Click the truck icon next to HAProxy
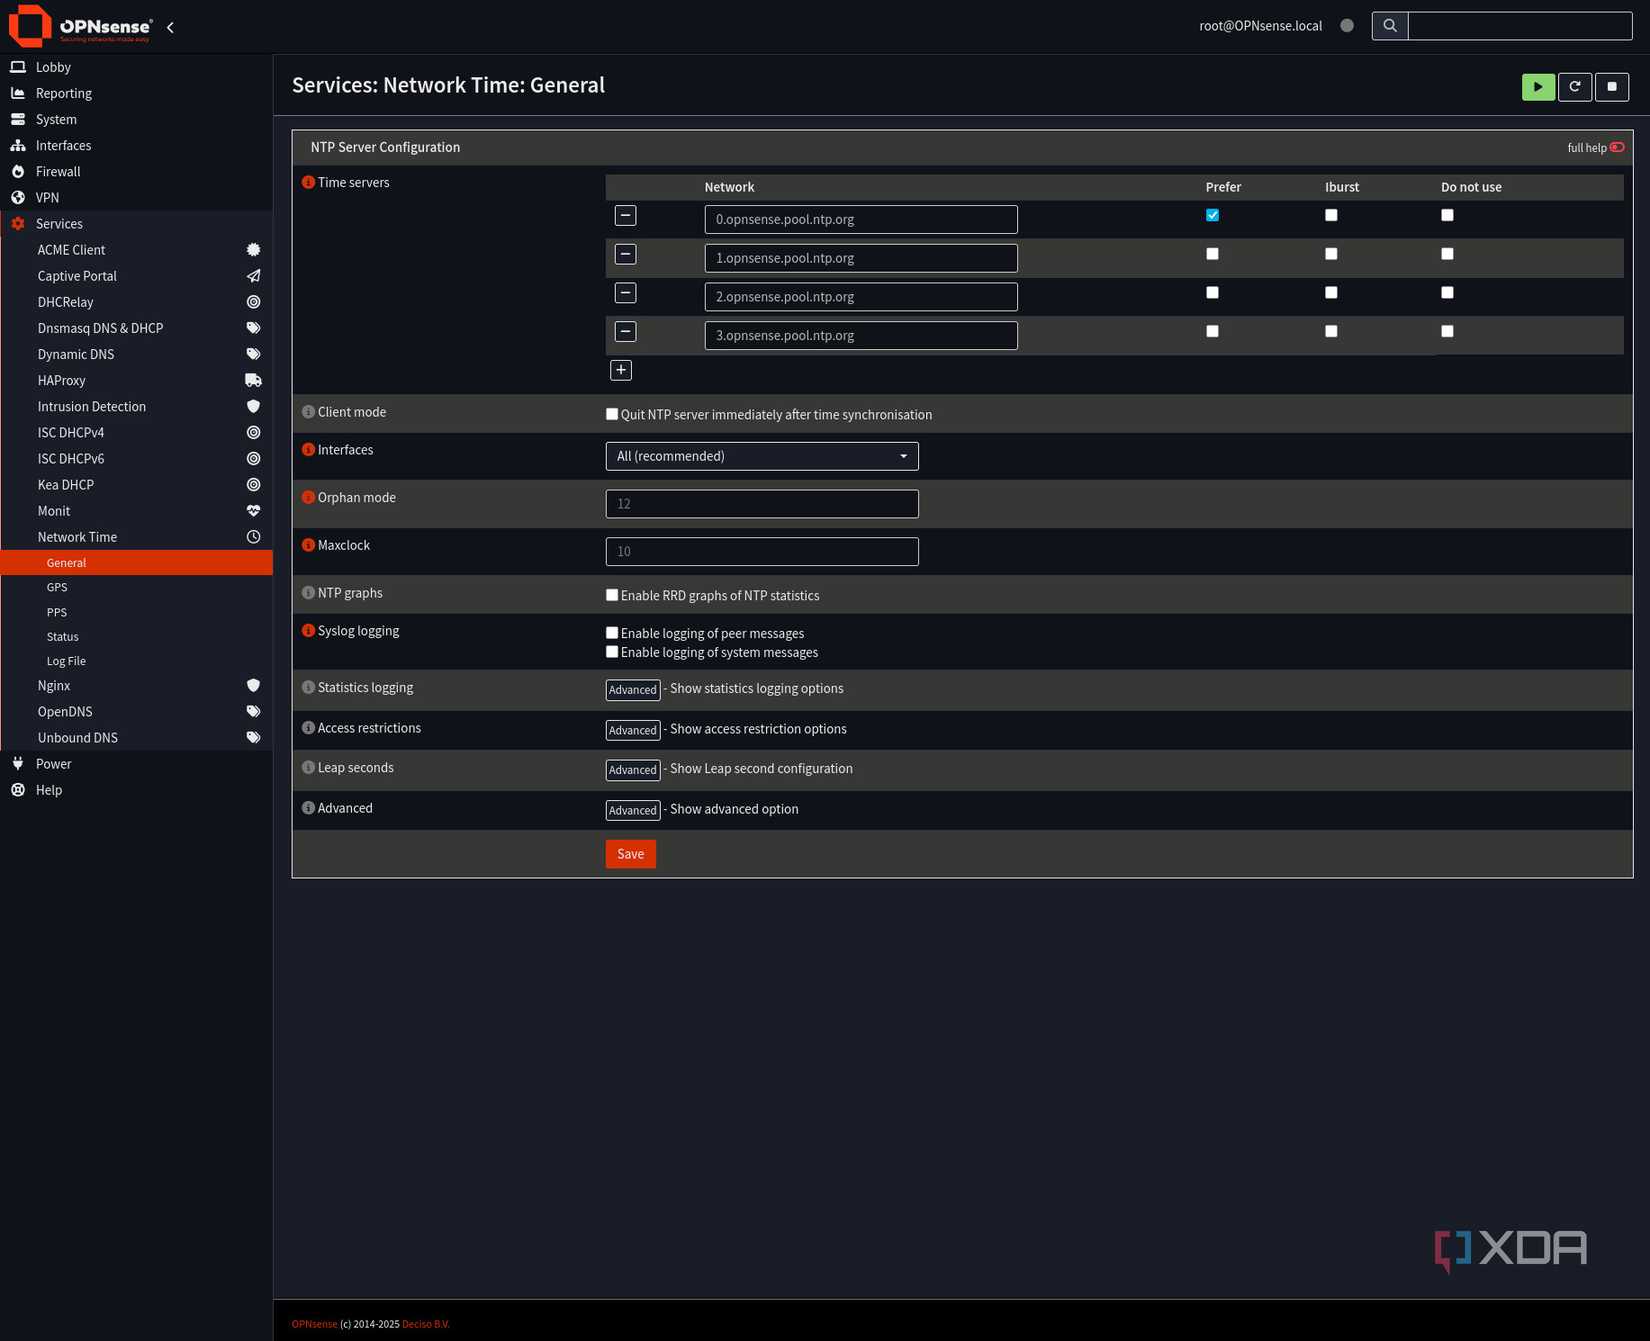This screenshot has height=1341, width=1650. pyautogui.click(x=253, y=380)
